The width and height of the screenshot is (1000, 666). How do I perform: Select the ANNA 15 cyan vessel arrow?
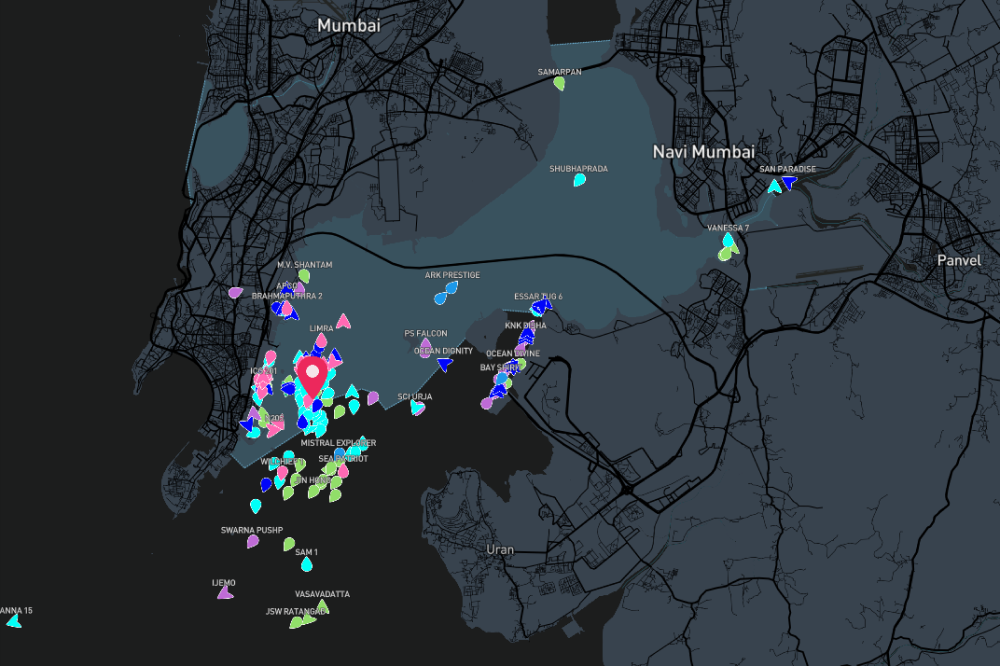pyautogui.click(x=13, y=621)
